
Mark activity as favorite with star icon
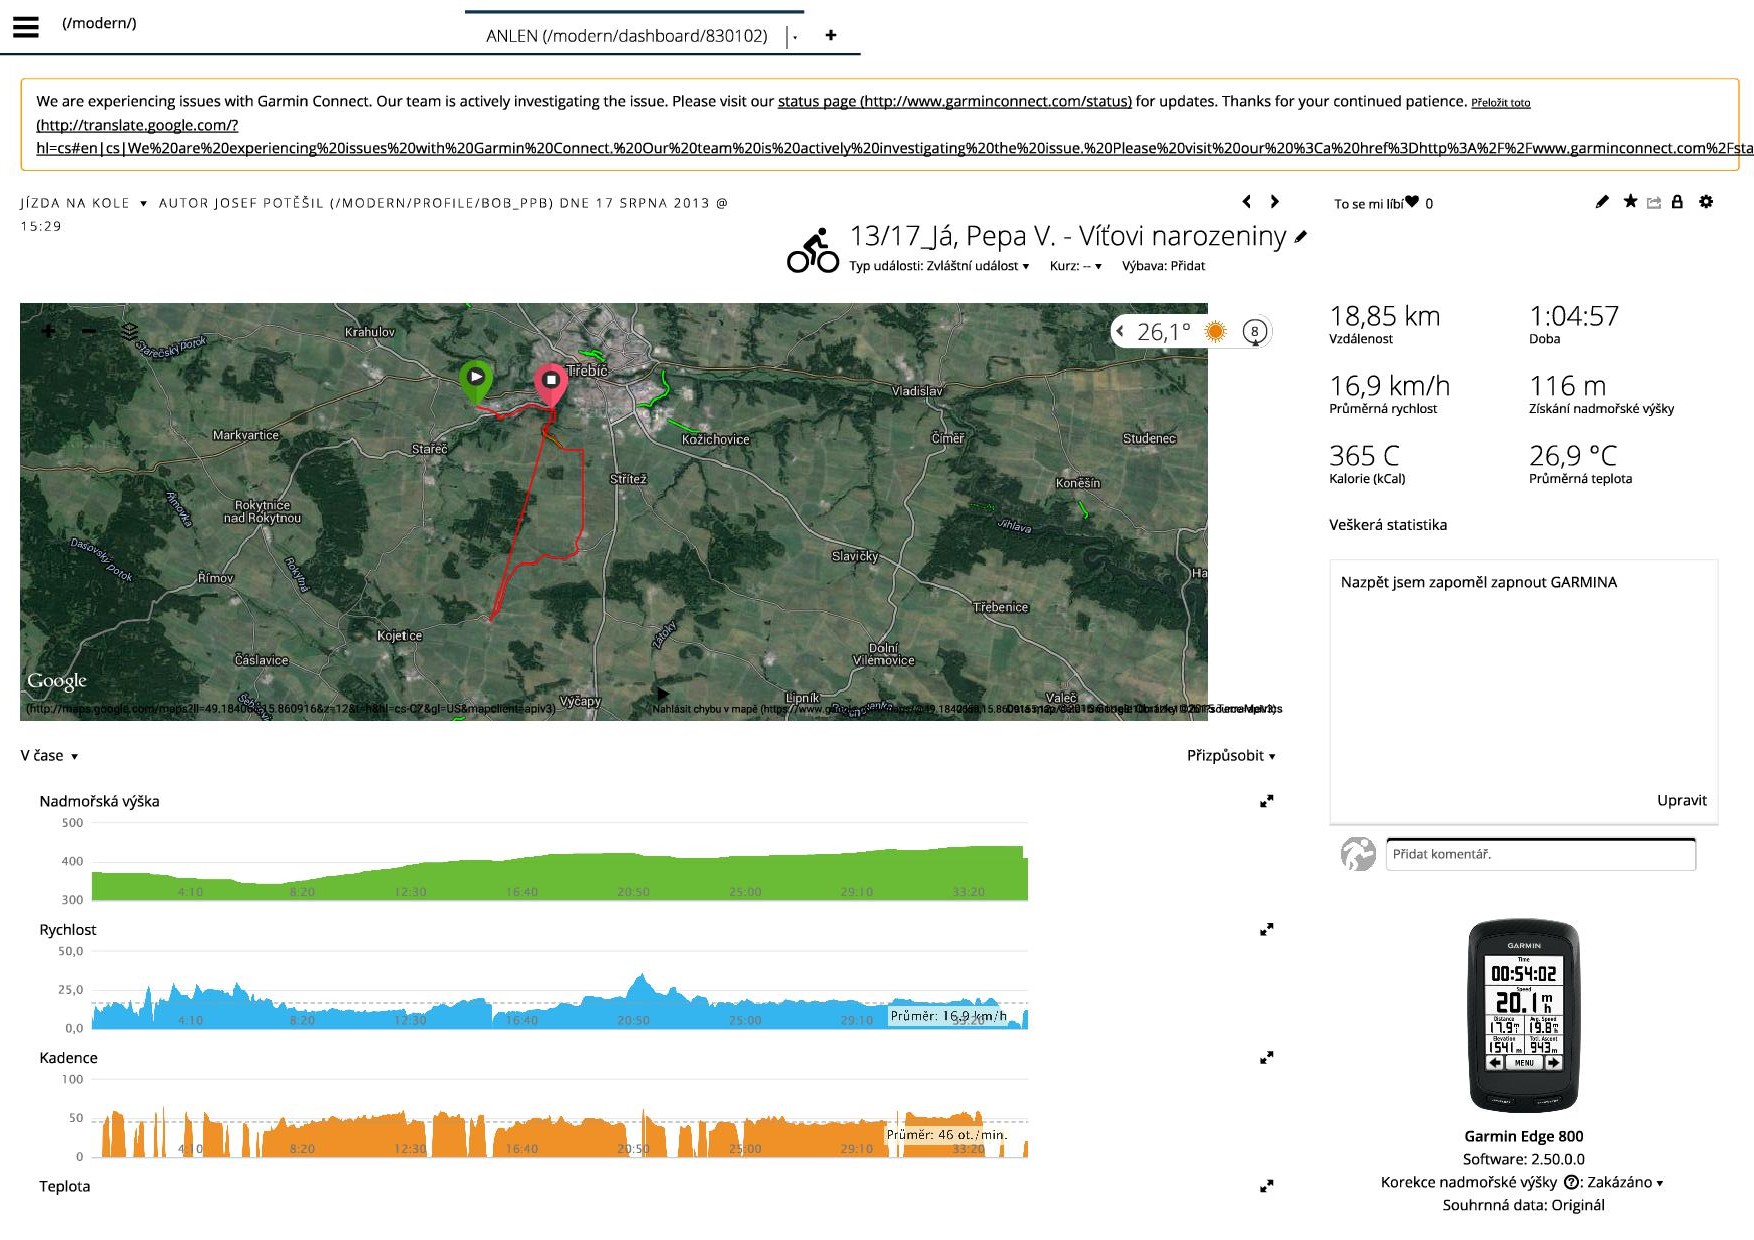coord(1630,202)
